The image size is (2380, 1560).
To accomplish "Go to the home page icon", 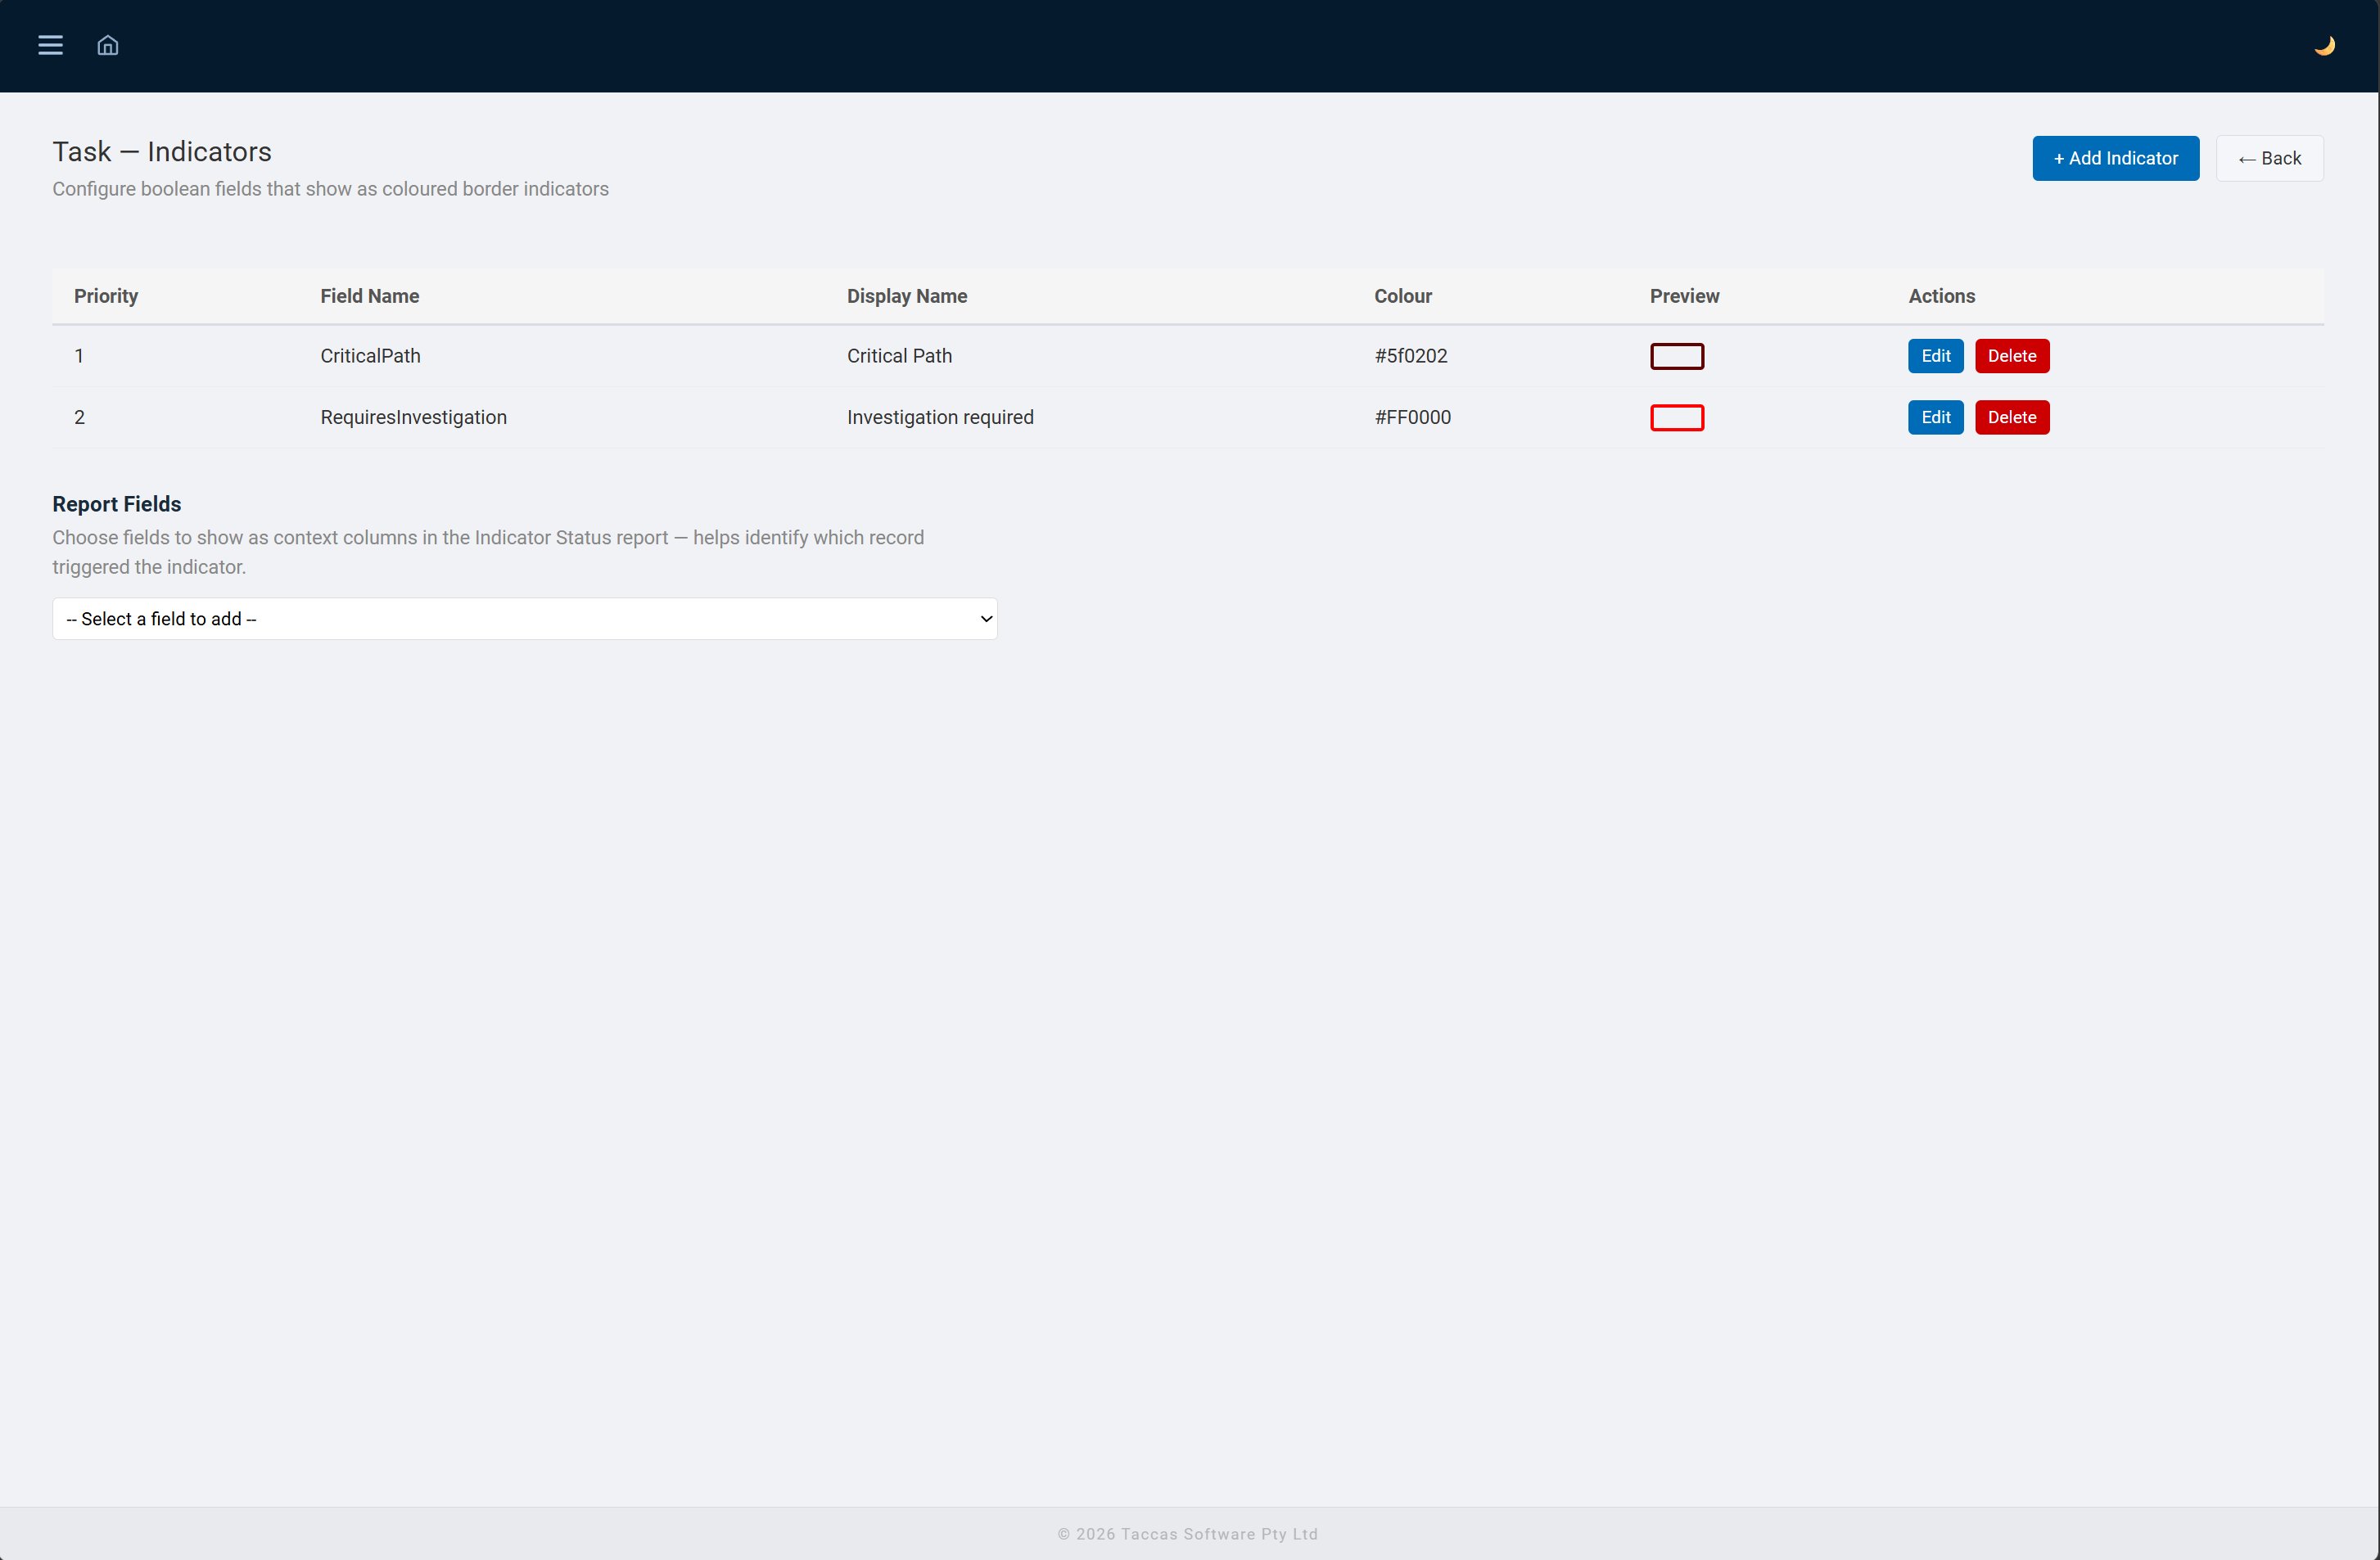I will point(107,45).
